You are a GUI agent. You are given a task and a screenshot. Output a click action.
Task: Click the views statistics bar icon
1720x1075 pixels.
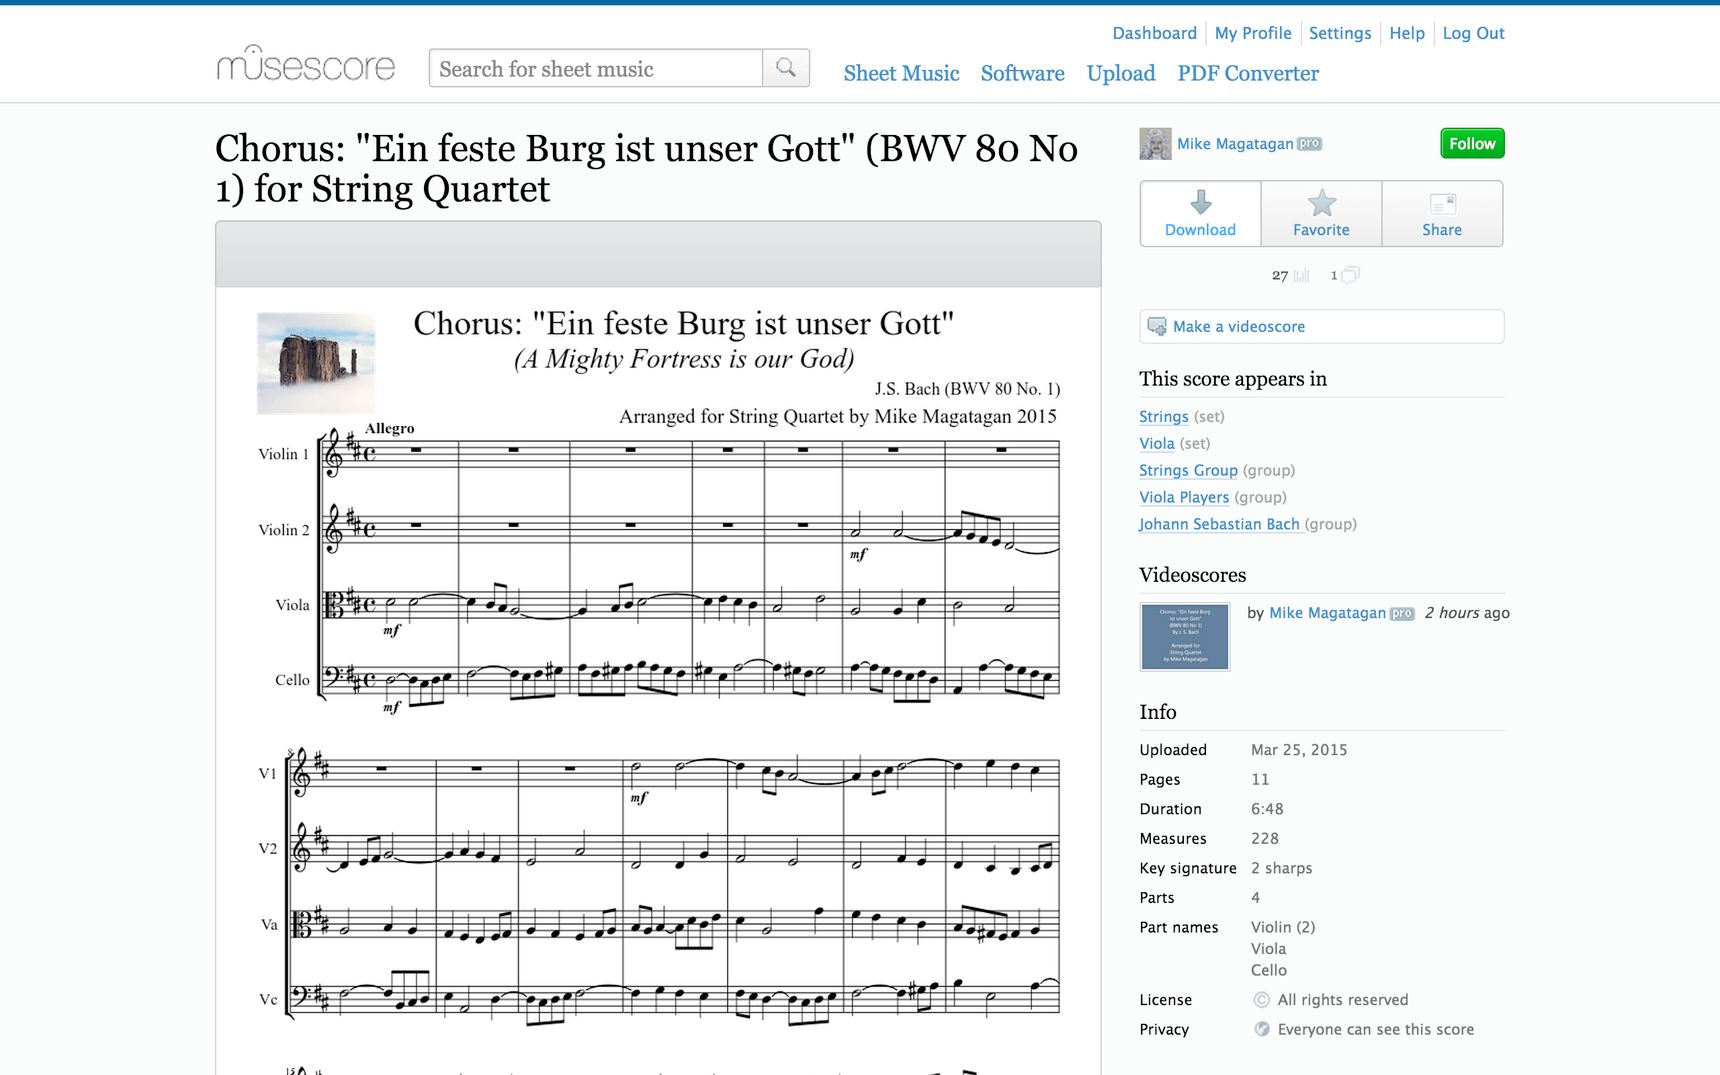point(1301,275)
